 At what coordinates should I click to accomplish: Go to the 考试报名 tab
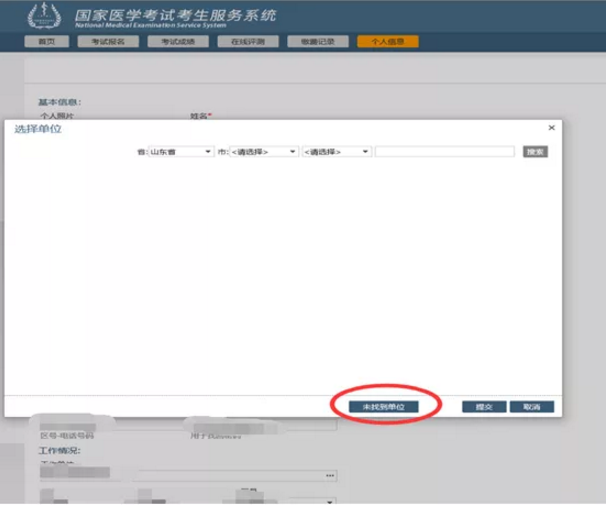[107, 42]
